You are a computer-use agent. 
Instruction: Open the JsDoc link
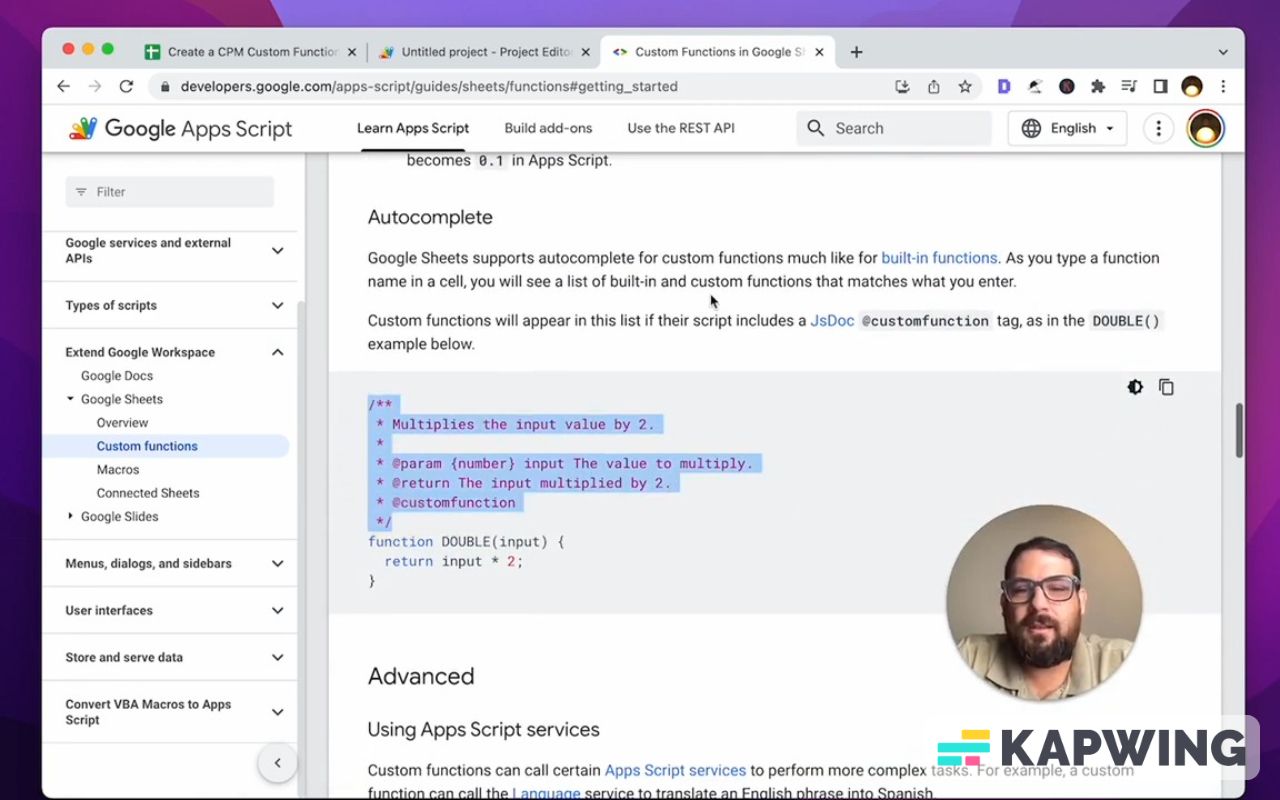832,321
